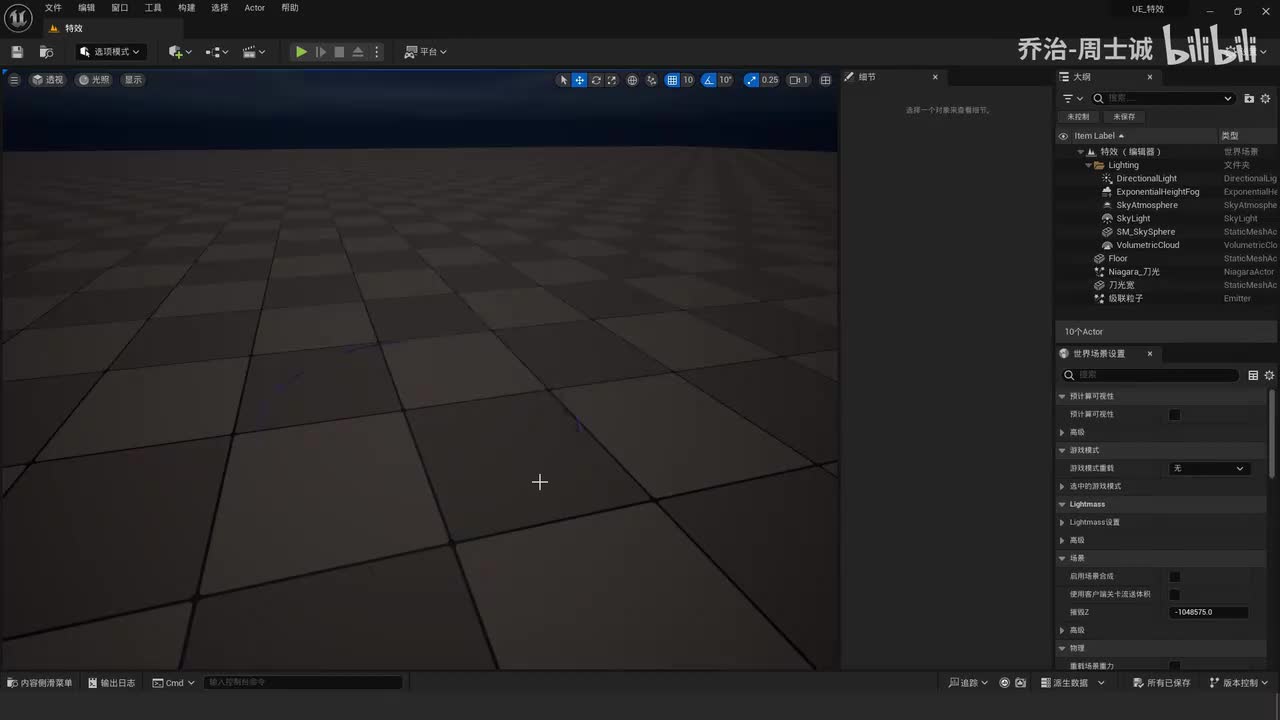
Task: Open the Outliner settings gear
Action: coord(1265,98)
